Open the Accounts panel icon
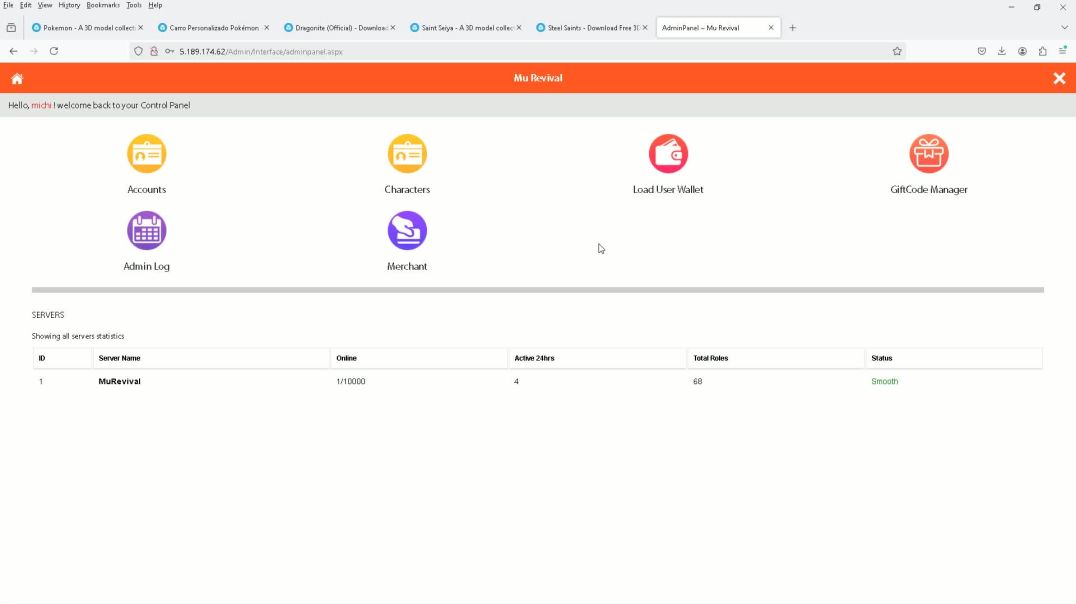 [x=146, y=154]
